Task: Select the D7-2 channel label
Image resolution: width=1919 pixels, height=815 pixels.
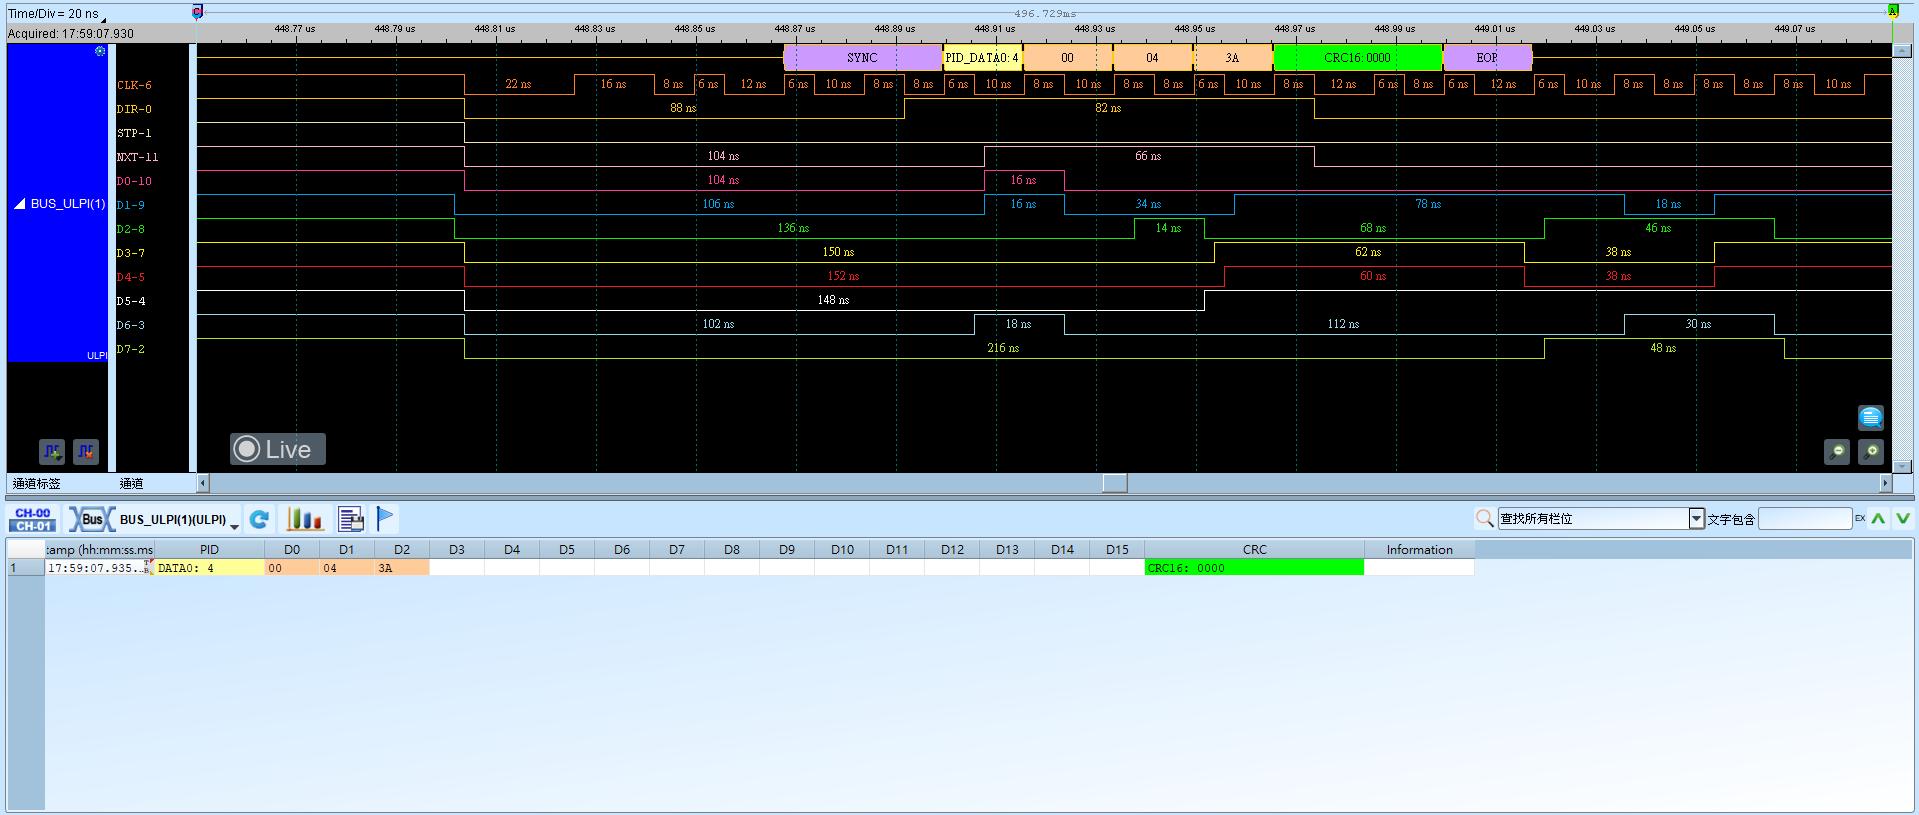Action: point(131,349)
